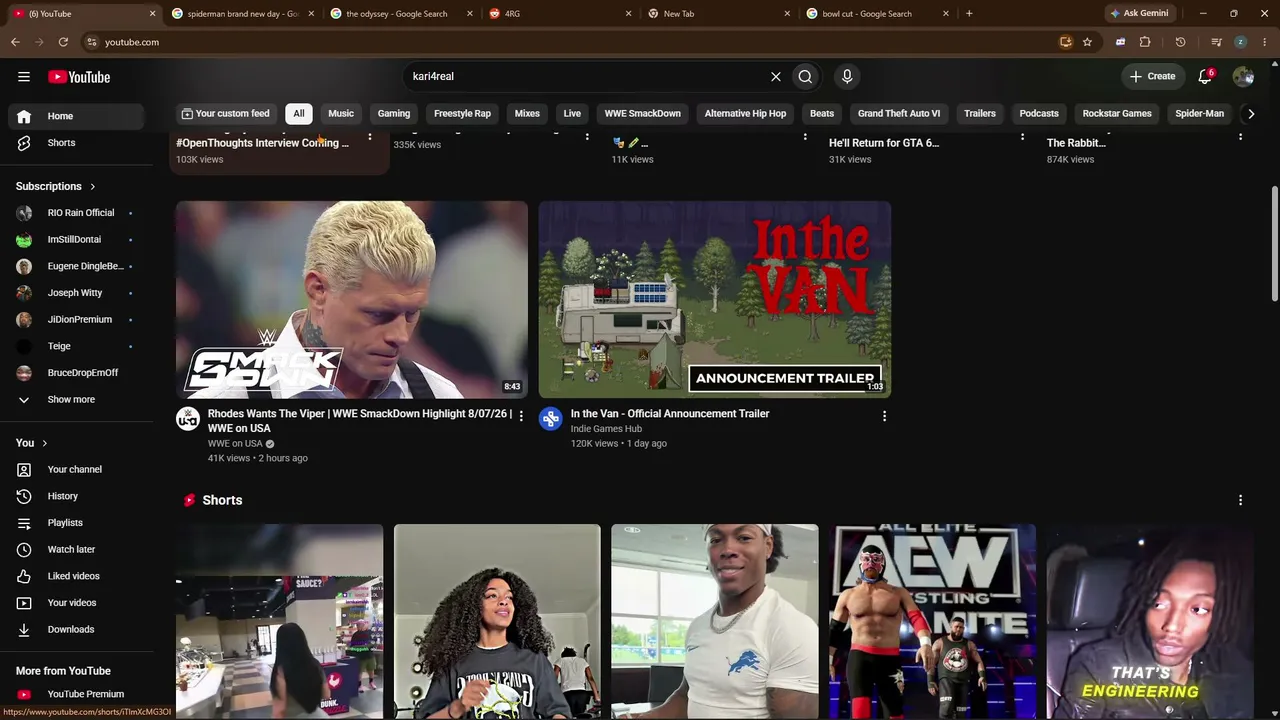This screenshot has height=720, width=1280.
Task: Open the notifications bell
Action: (1205, 76)
